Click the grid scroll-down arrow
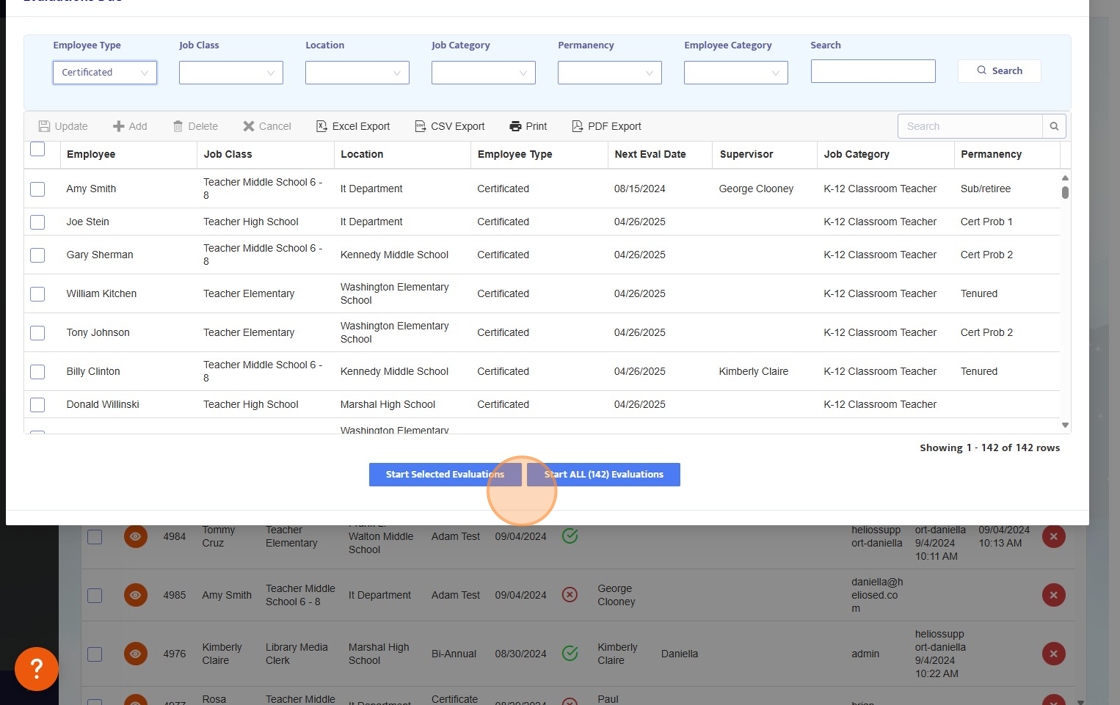Viewport: 1120px width, 705px height. tap(1065, 425)
